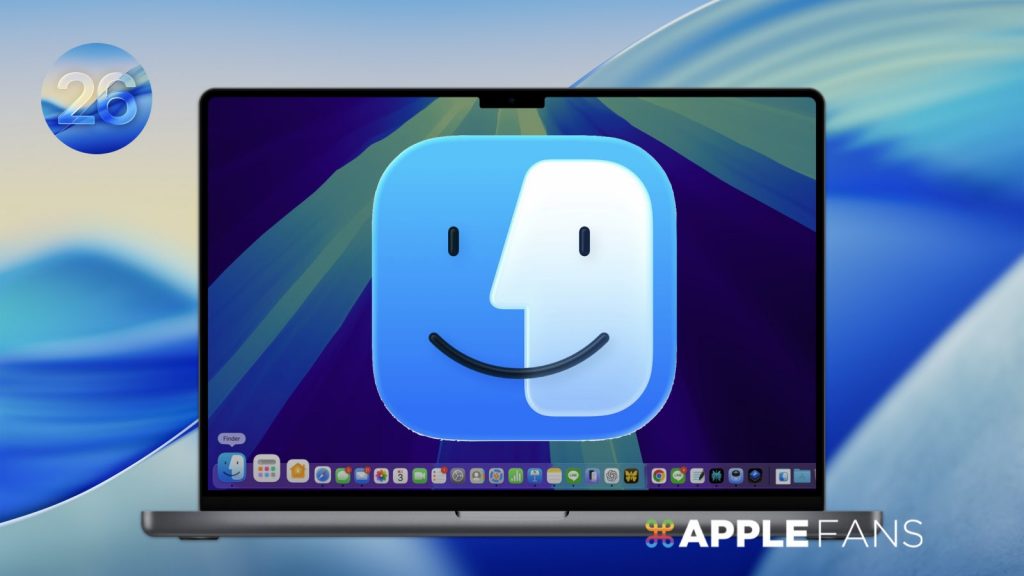The image size is (1024, 576).
Task: Click the macOS 26 circular badge
Action: [96, 98]
